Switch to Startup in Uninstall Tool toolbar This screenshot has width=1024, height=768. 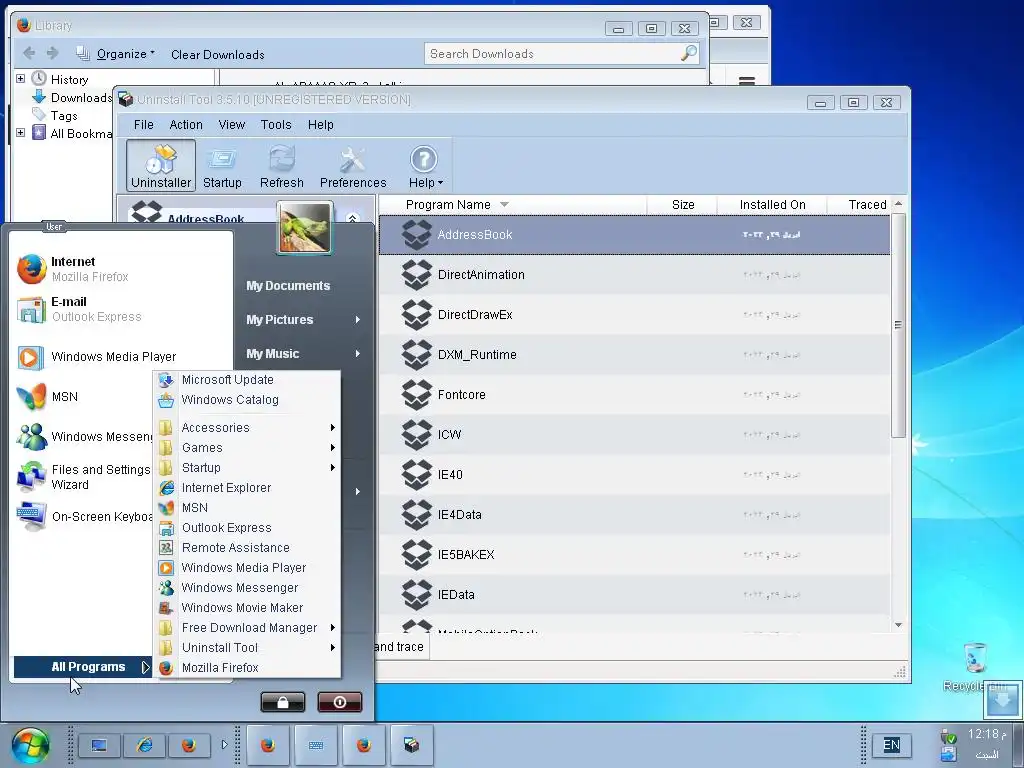pos(222,166)
